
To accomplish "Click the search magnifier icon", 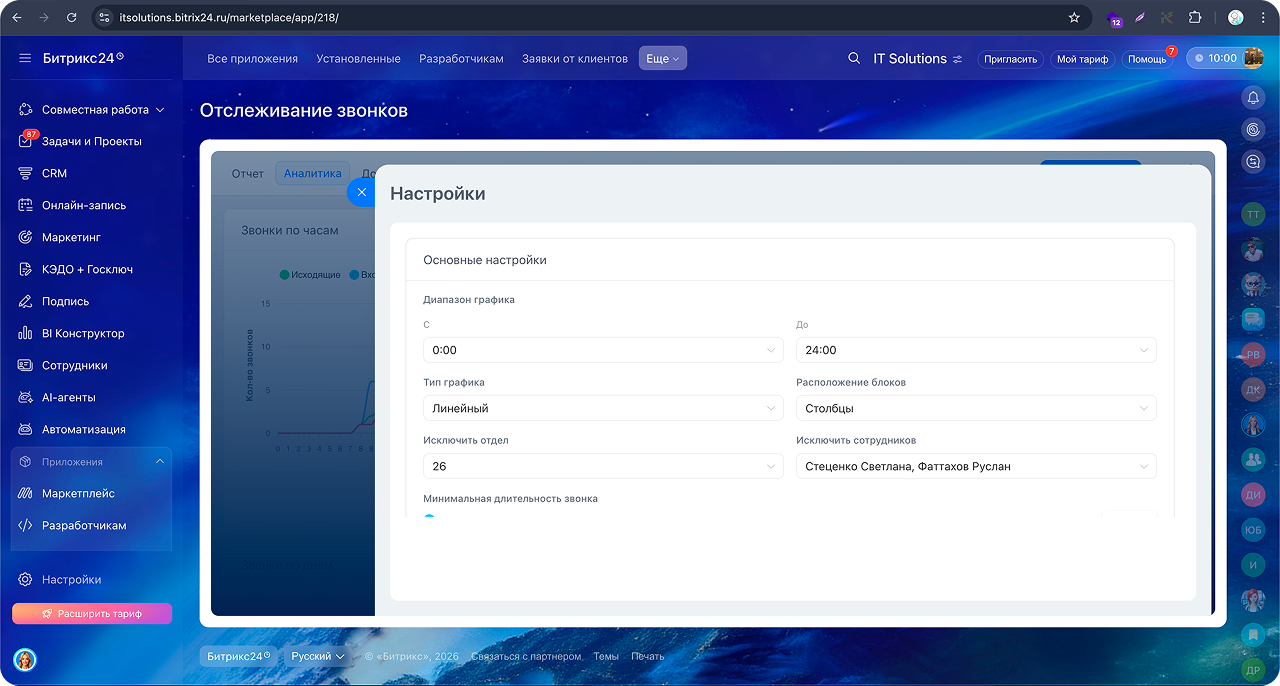I will click(854, 59).
